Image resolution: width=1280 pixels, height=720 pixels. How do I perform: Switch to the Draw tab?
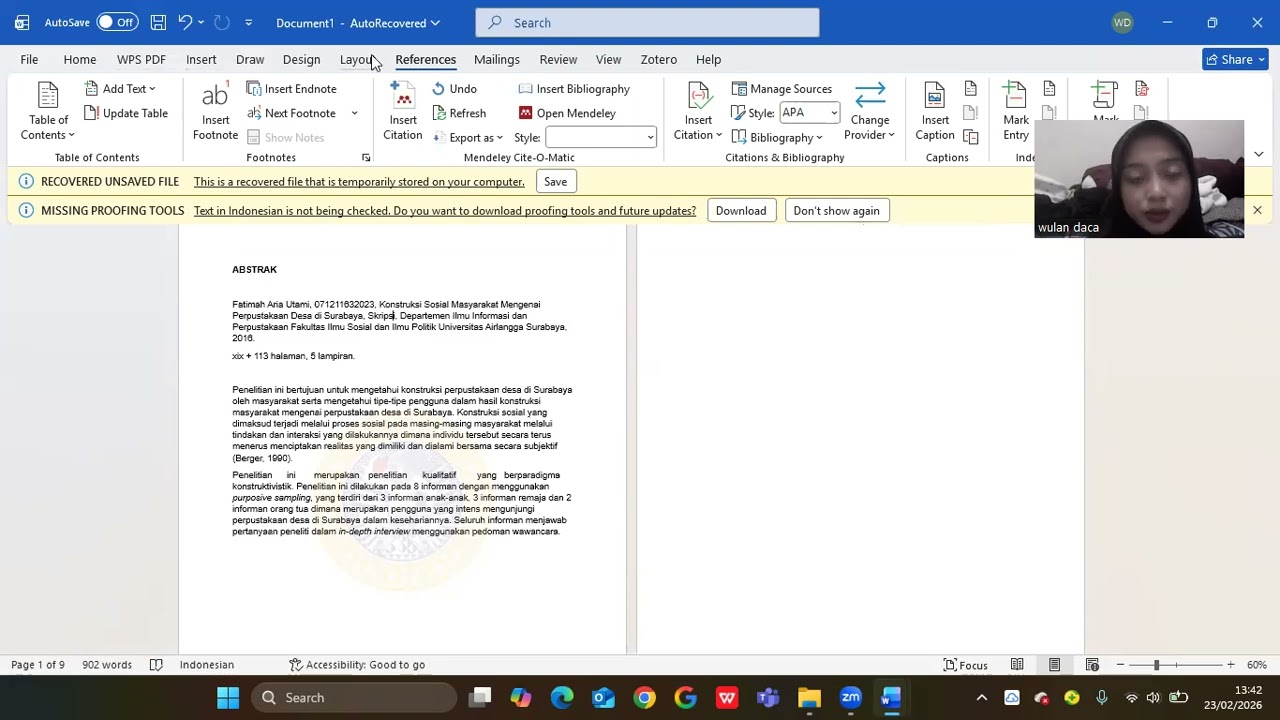250,59
